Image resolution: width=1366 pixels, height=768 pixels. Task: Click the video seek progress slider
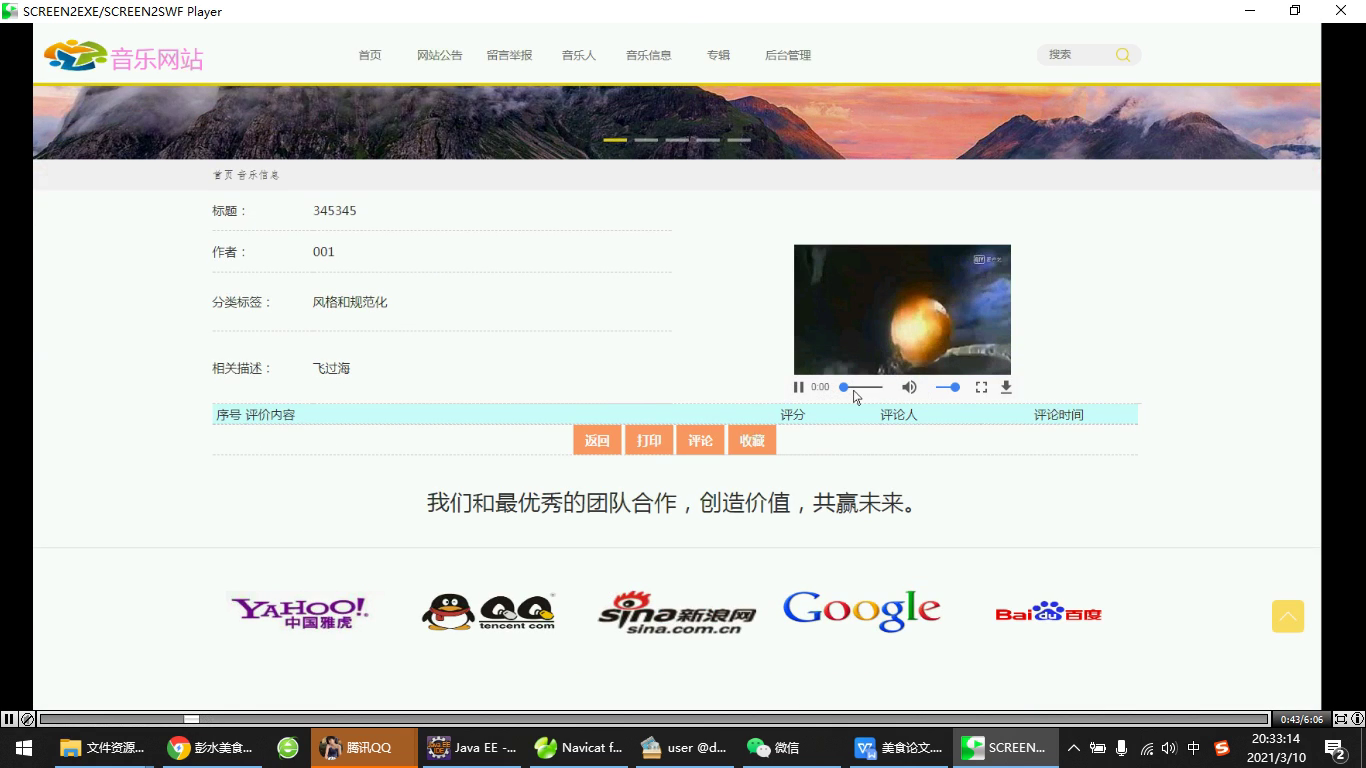pos(861,387)
